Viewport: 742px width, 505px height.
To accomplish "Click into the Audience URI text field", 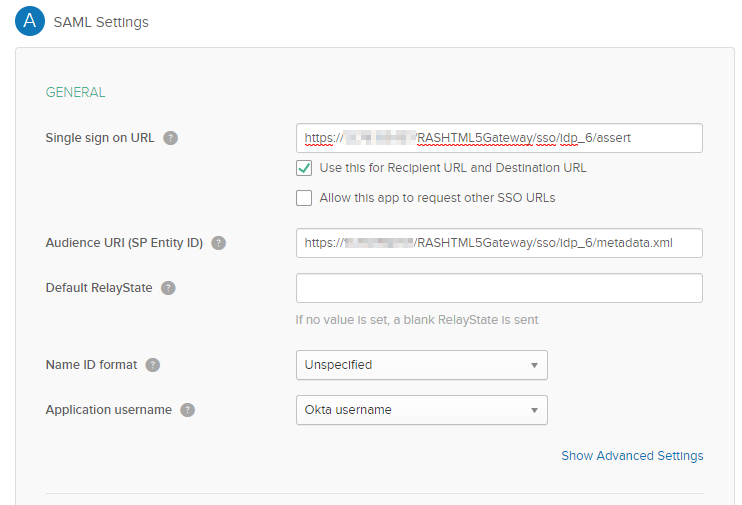I will pyautogui.click(x=499, y=243).
